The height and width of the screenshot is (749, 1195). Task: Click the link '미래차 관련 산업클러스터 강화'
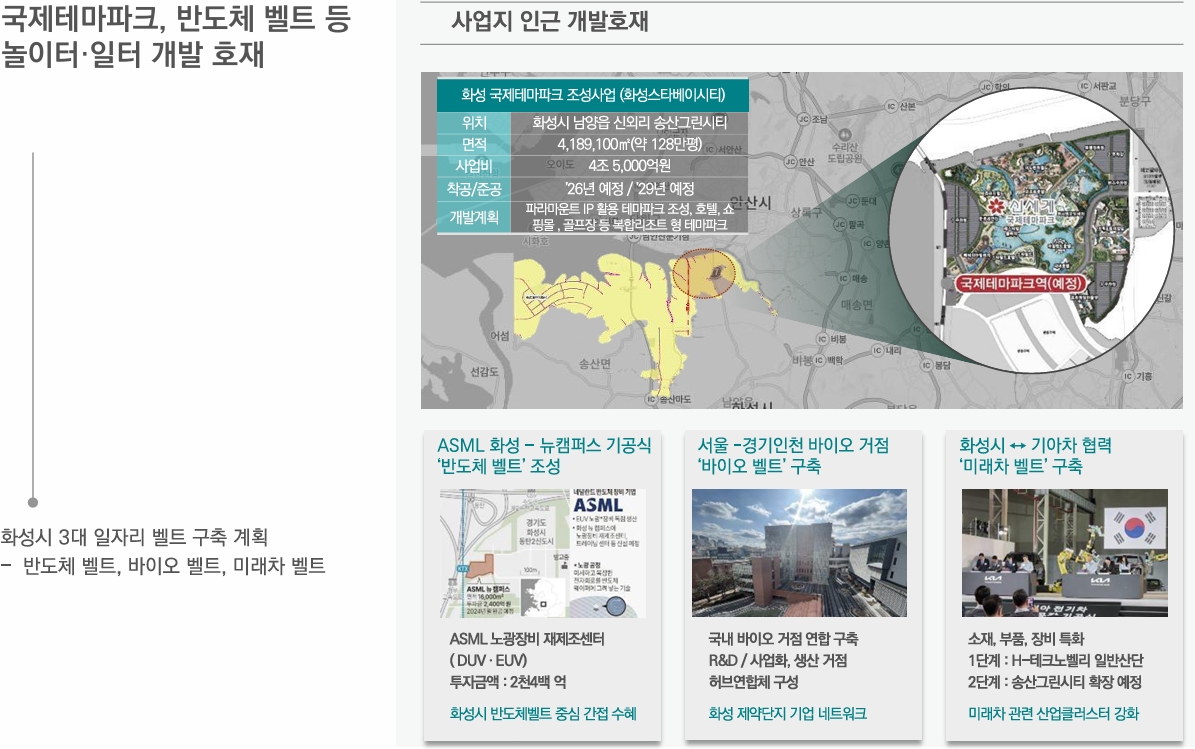point(1053,713)
